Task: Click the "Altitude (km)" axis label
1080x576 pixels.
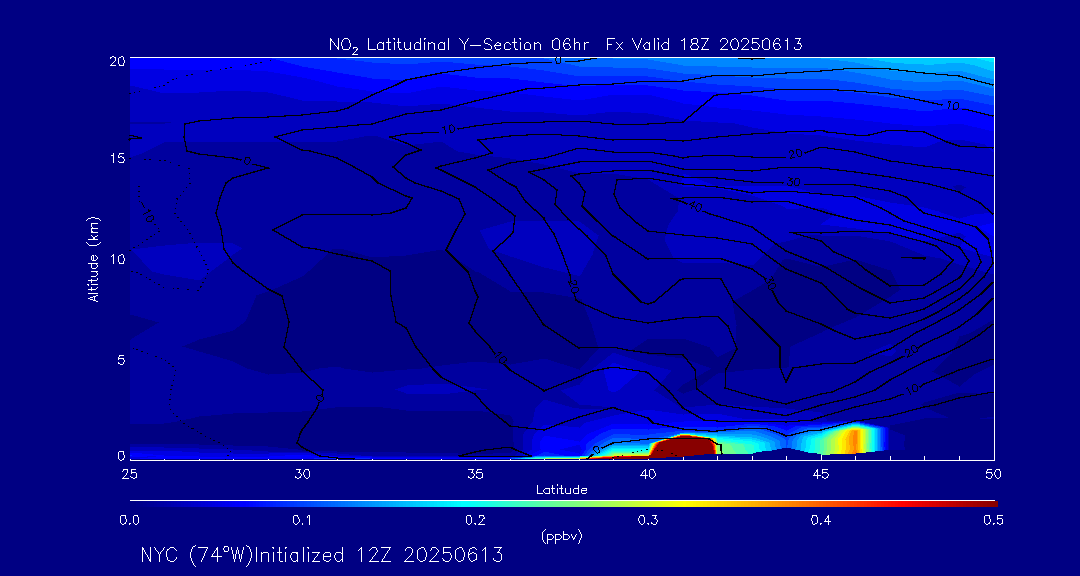Action: [94, 259]
